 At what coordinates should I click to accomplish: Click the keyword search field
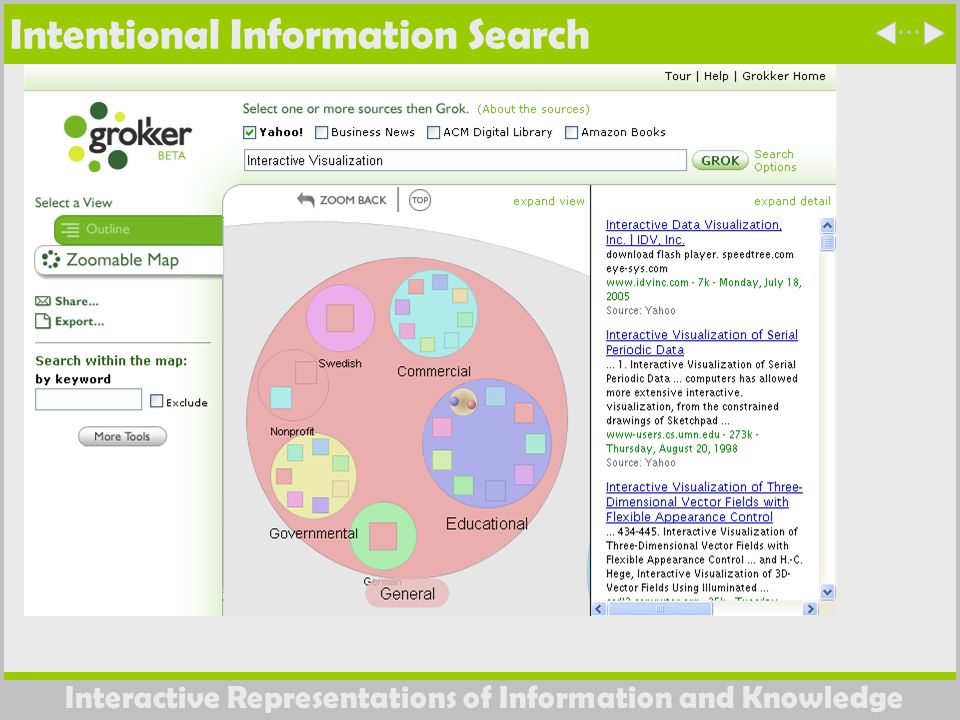coord(88,399)
